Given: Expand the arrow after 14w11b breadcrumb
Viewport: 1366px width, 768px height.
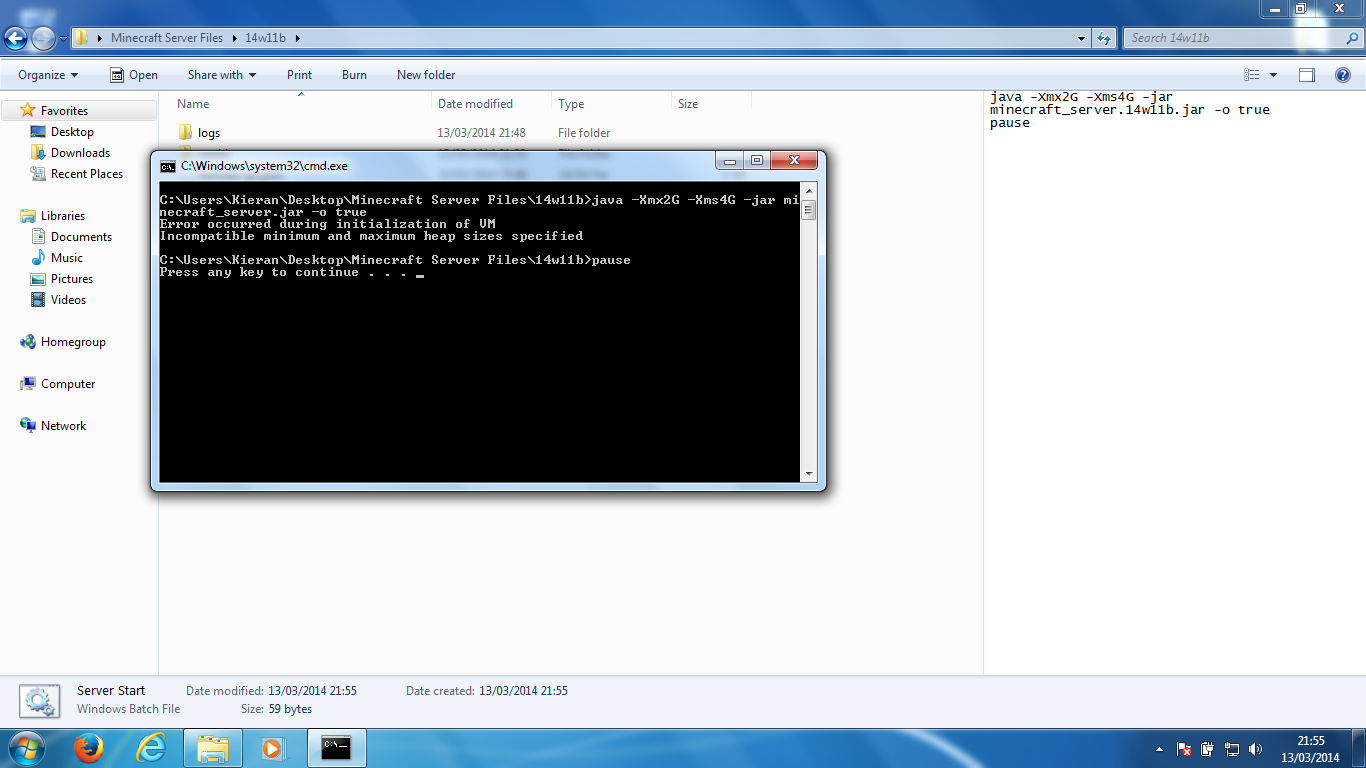Looking at the screenshot, I should coord(297,38).
